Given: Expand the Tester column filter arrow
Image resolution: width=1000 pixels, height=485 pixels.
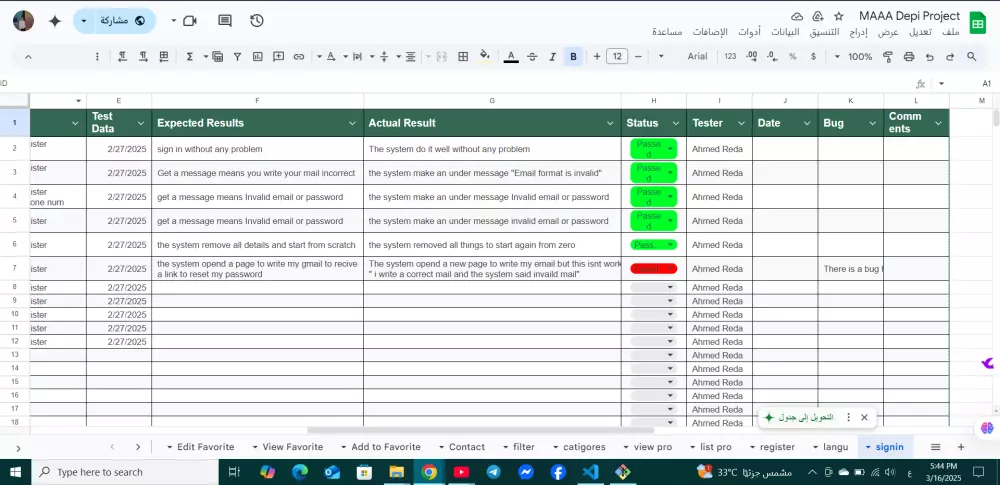Looking at the screenshot, I should click(x=741, y=123).
